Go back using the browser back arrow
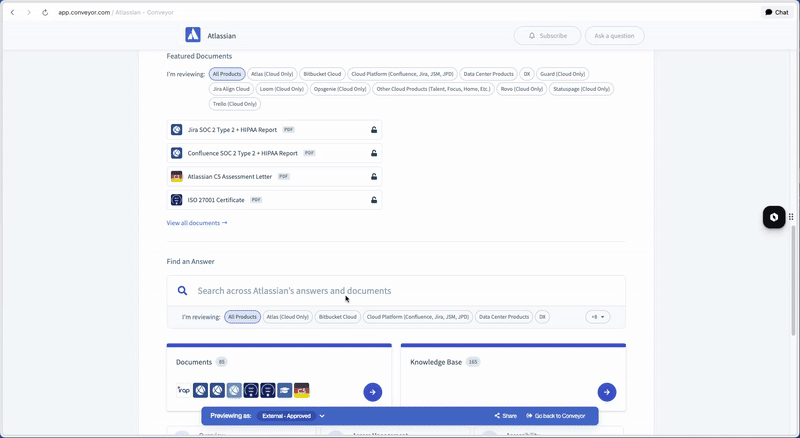This screenshot has width=800, height=438. 13,12
